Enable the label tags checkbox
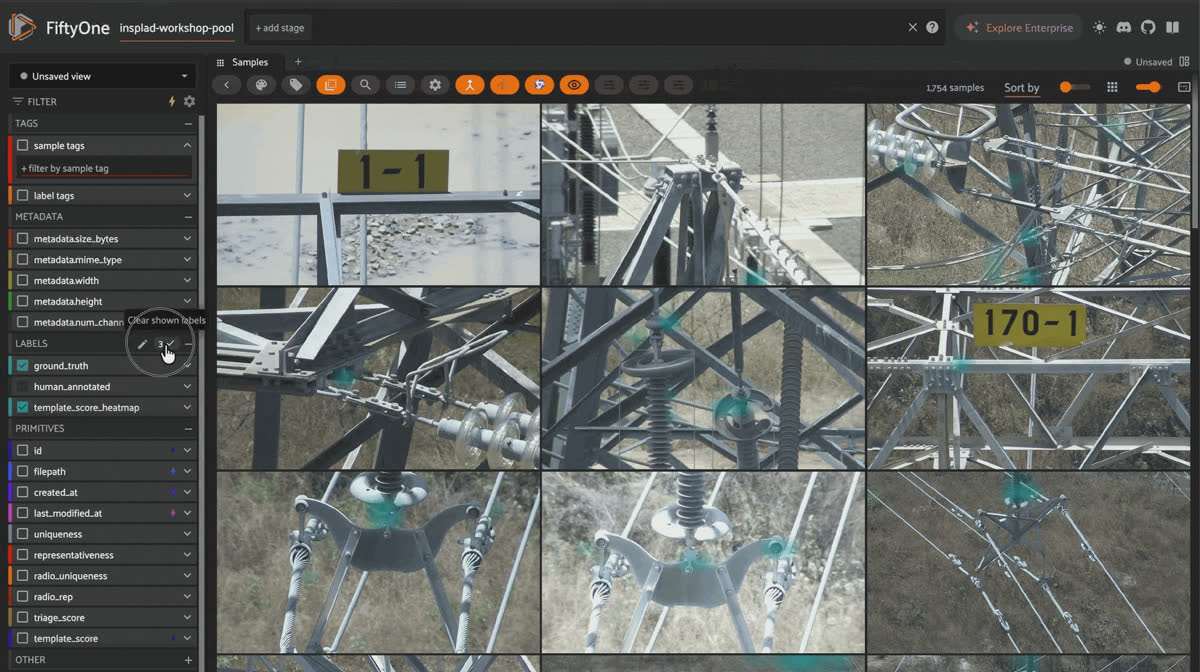The height and width of the screenshot is (672, 1200). coord(23,196)
